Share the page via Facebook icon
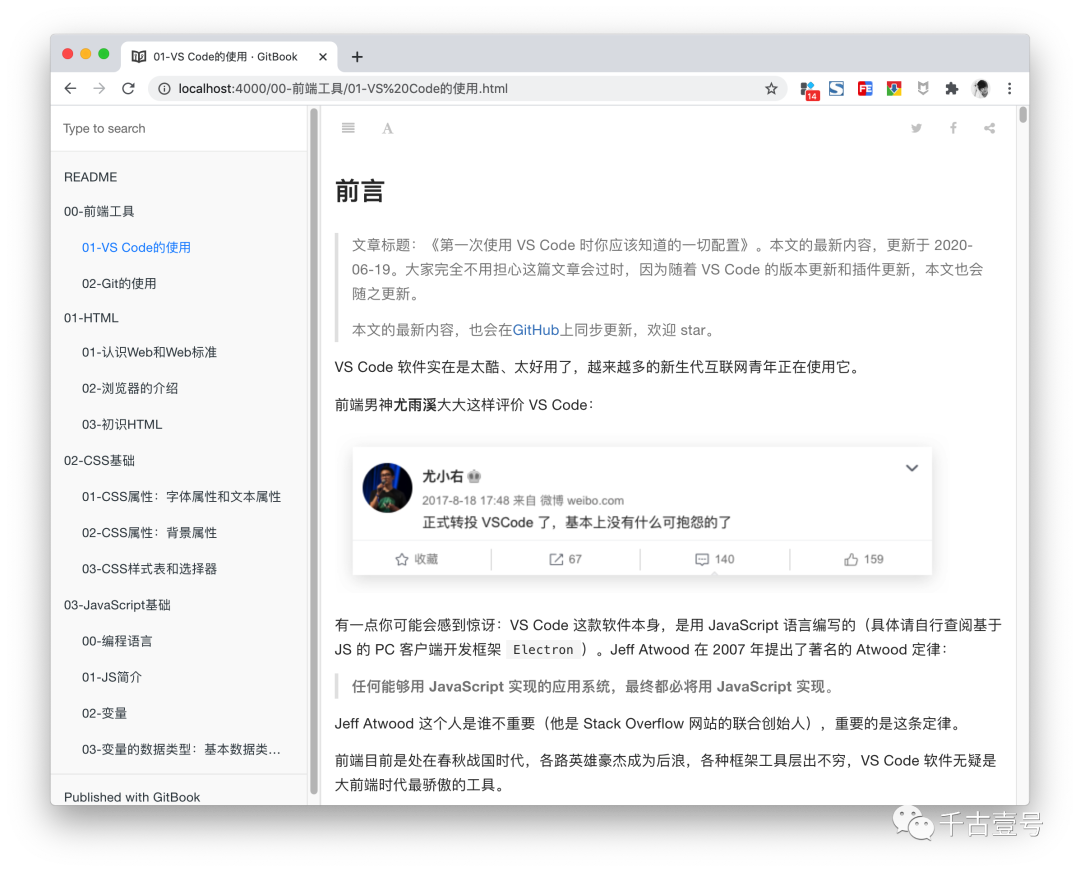This screenshot has width=1080, height=872. click(953, 128)
